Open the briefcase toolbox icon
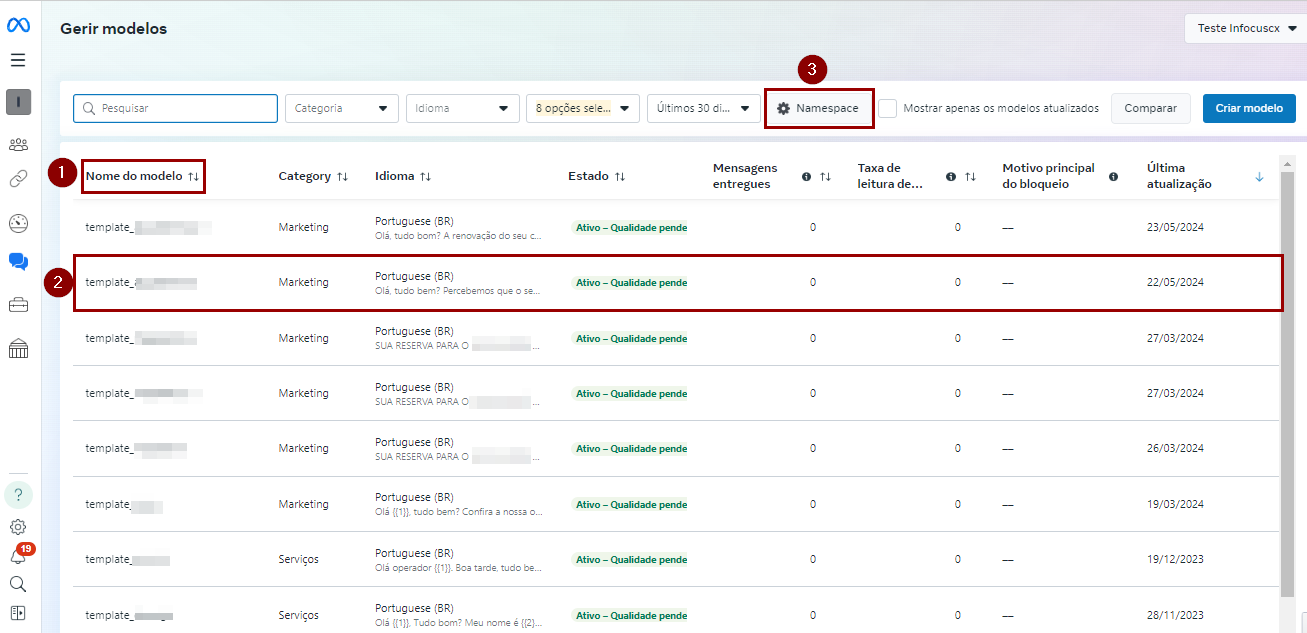 18,305
